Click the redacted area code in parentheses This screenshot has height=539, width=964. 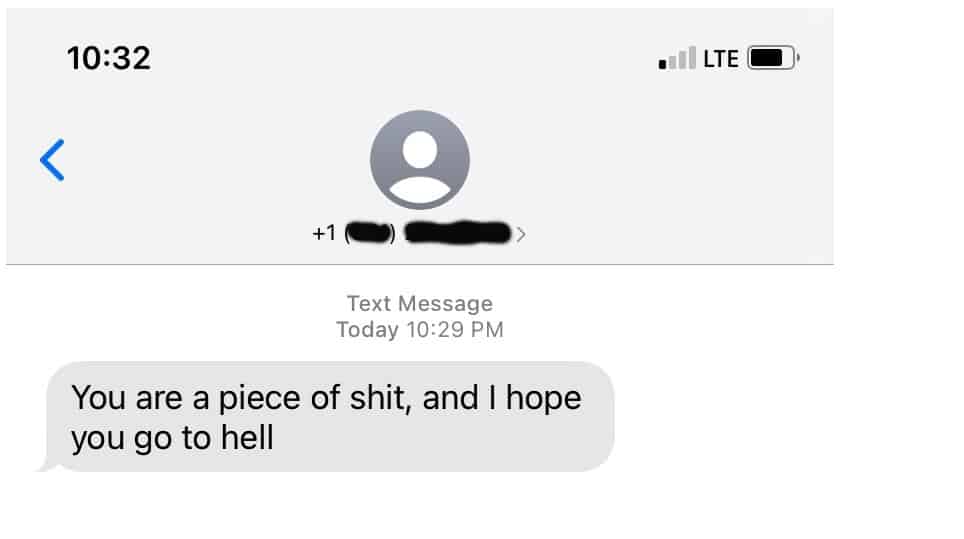pos(370,234)
